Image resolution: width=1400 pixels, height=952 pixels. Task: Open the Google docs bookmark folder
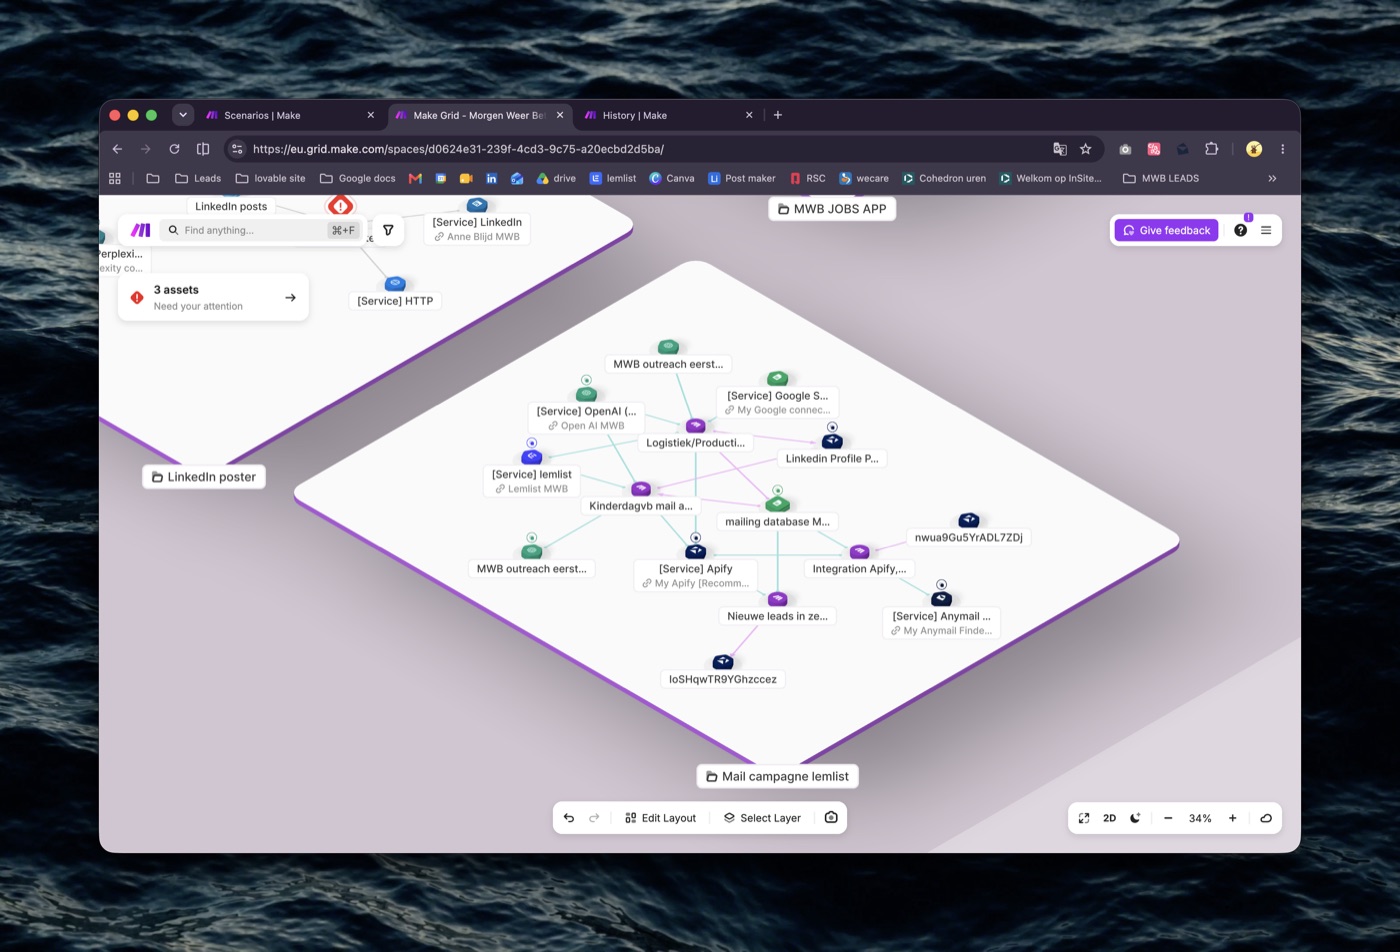click(358, 178)
